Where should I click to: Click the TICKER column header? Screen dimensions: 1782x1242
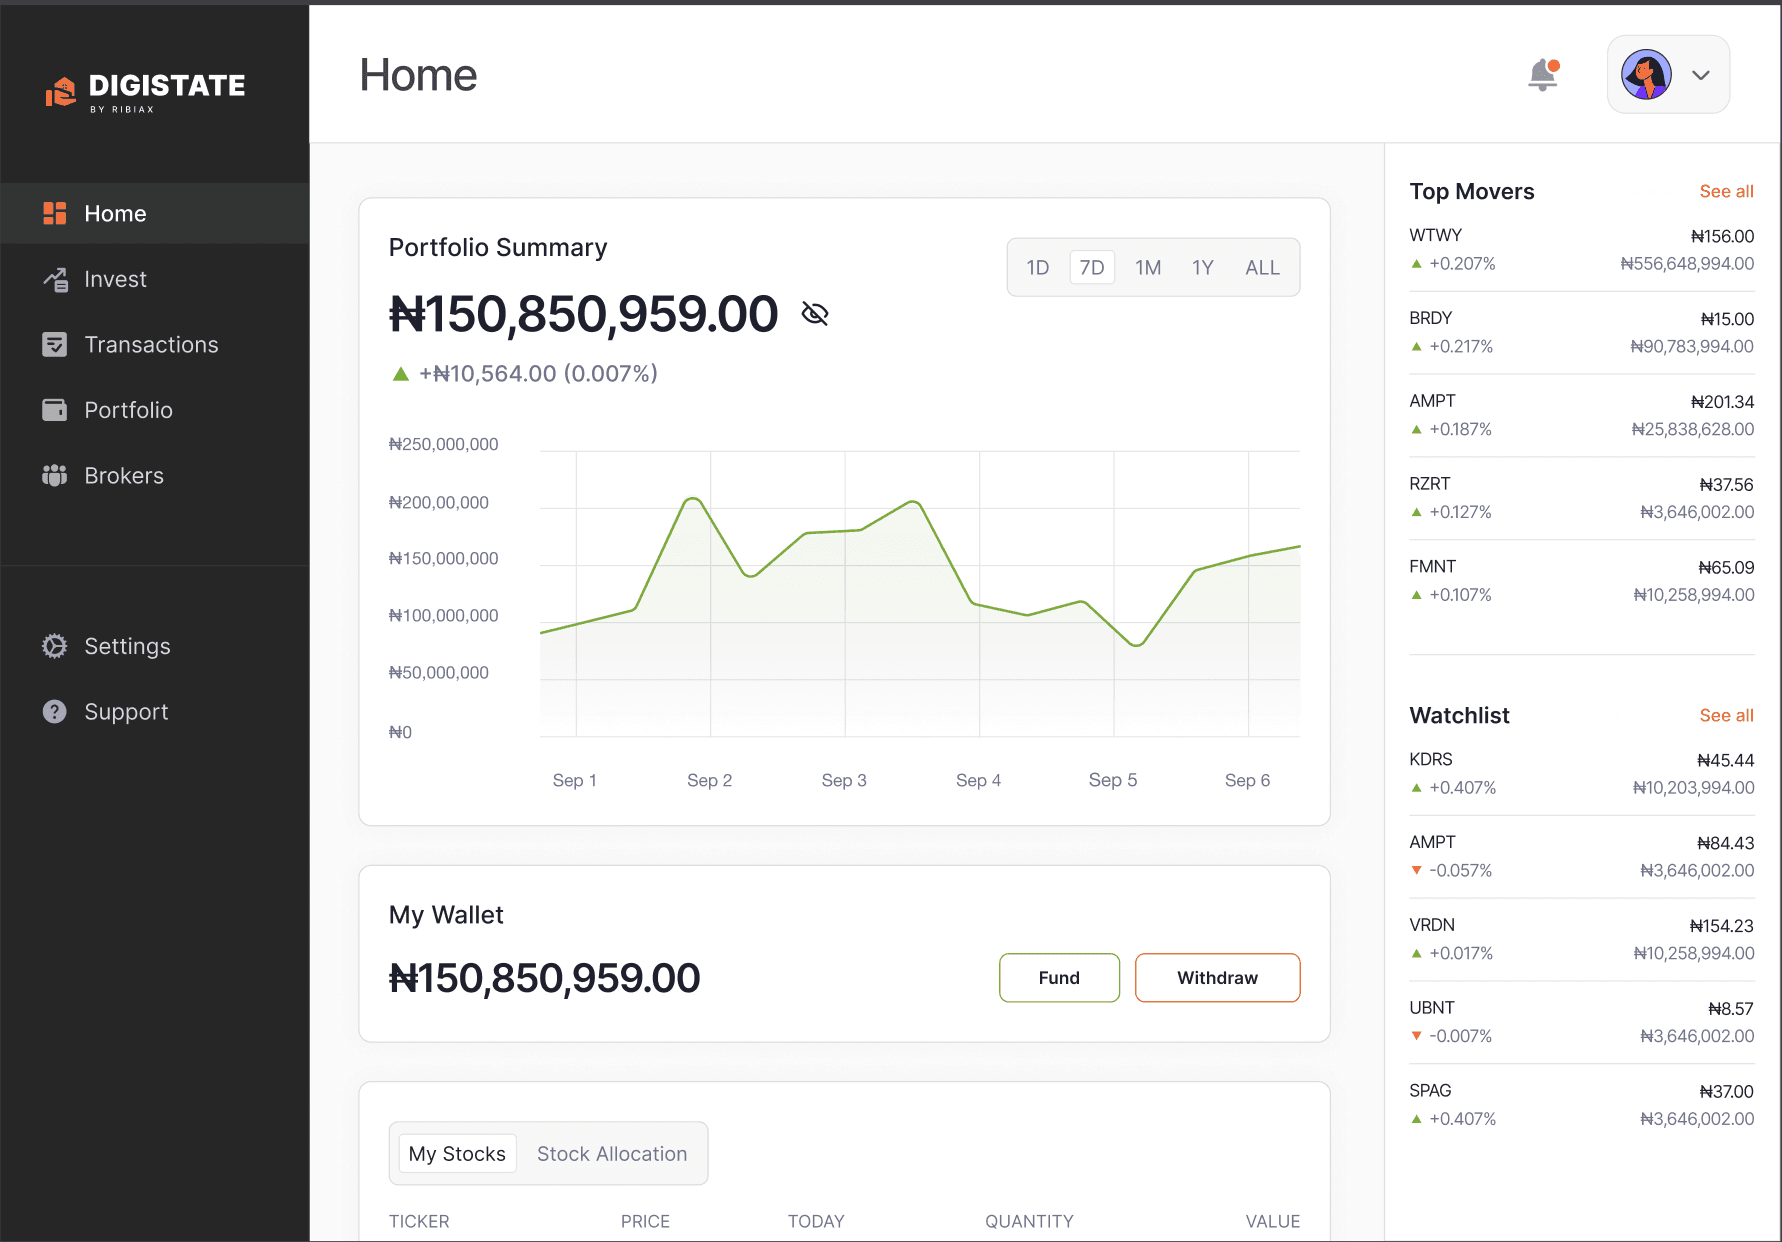[x=419, y=1221]
